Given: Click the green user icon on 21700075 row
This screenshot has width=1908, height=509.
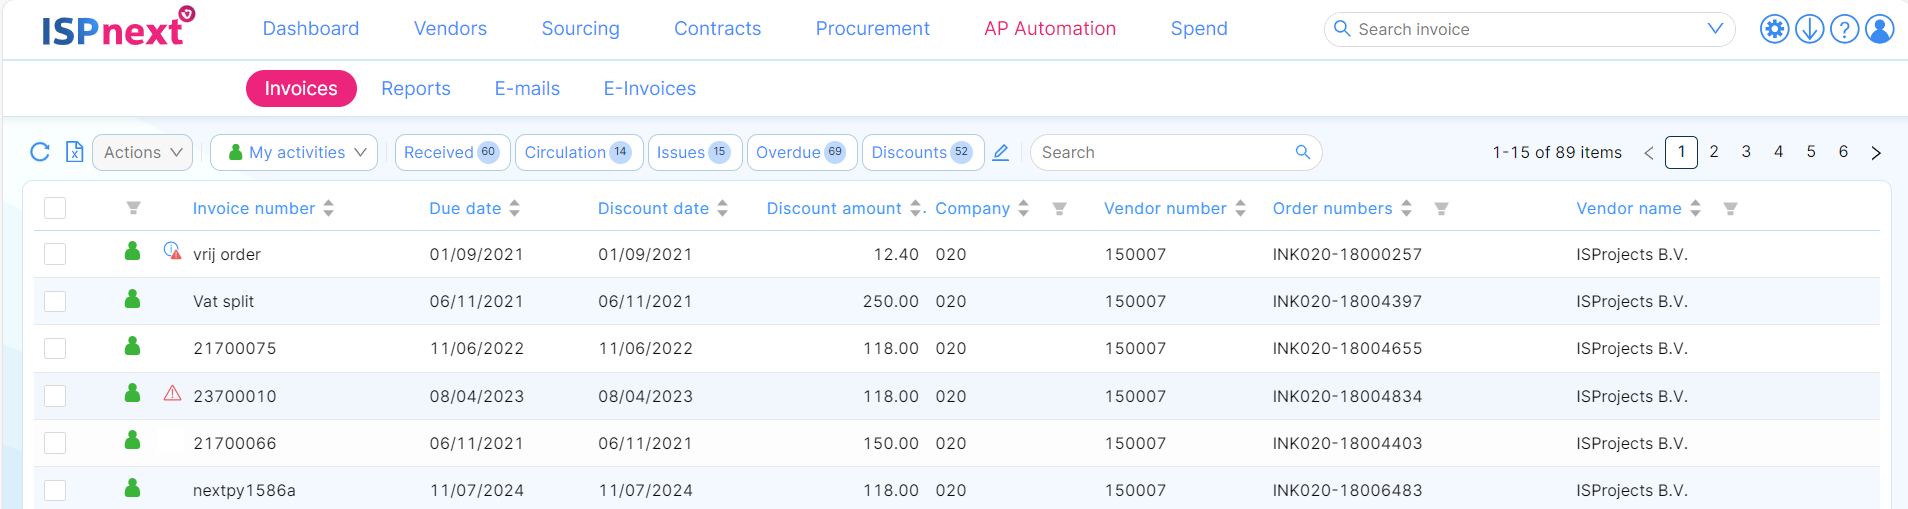Looking at the screenshot, I should coord(132,346).
